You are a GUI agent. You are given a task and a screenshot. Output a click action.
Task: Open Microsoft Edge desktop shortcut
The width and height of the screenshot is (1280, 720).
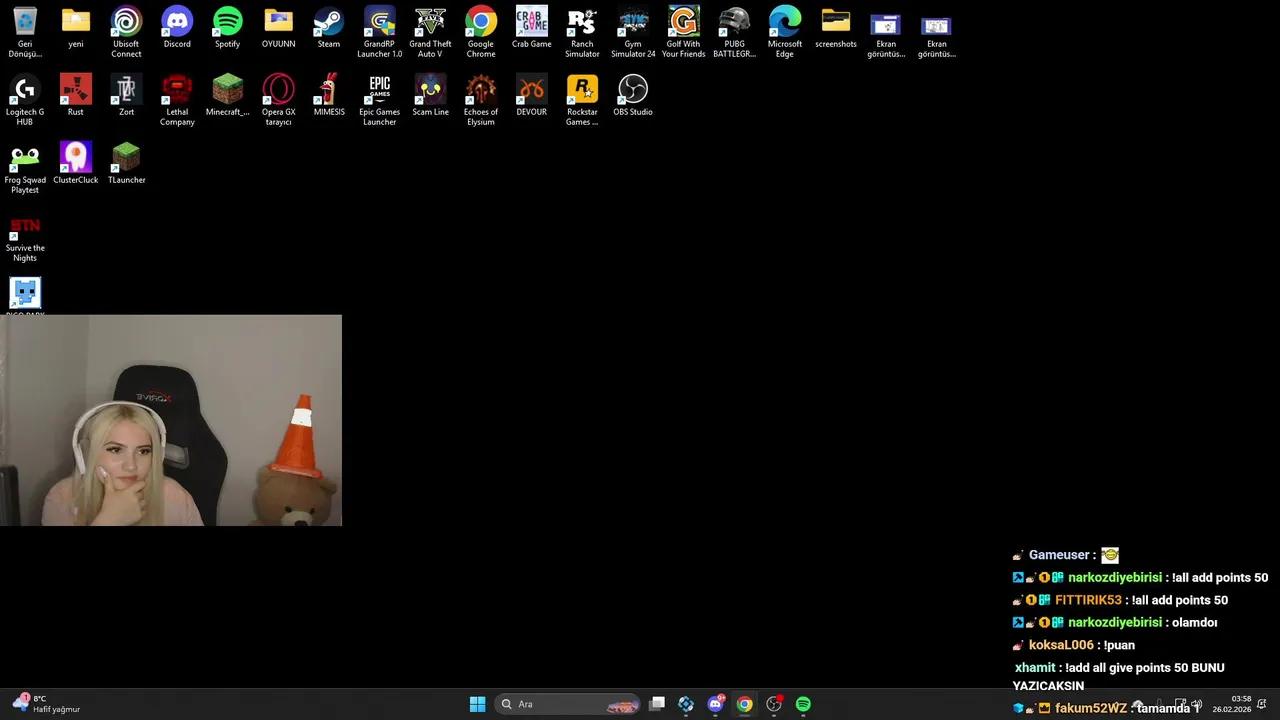(x=785, y=32)
